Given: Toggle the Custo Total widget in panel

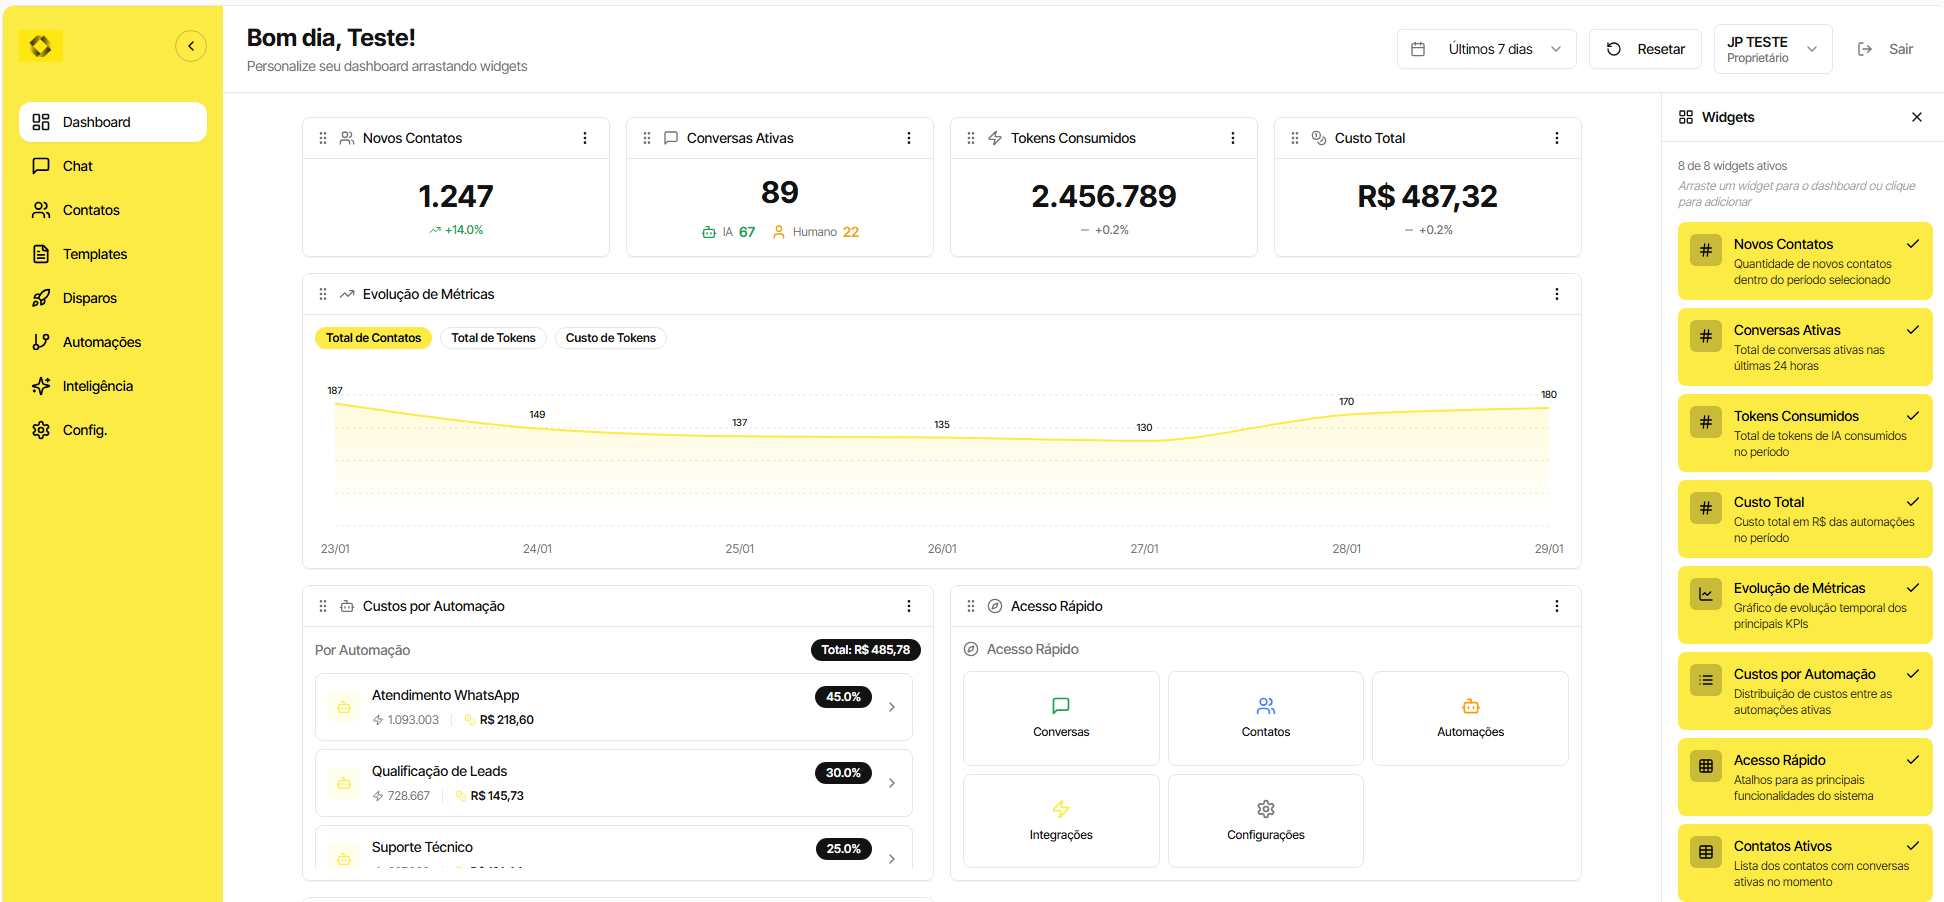Looking at the screenshot, I should (1805, 519).
